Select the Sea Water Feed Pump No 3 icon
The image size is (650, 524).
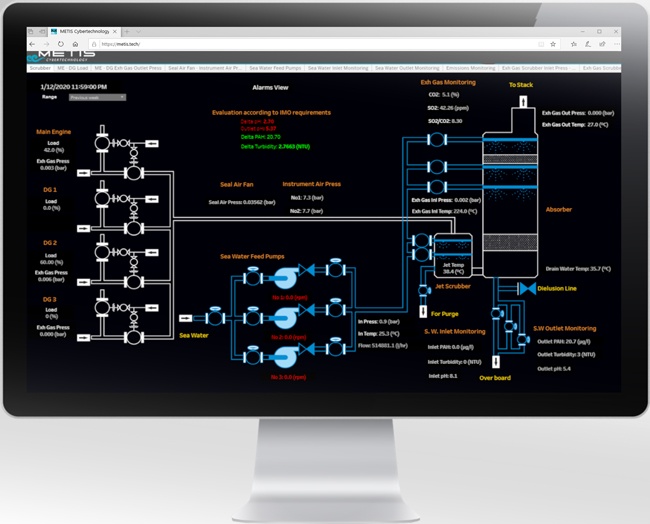(x=285, y=357)
